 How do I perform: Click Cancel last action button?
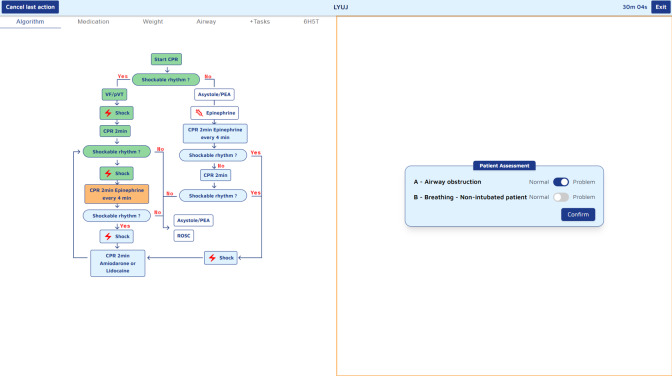click(30, 7)
